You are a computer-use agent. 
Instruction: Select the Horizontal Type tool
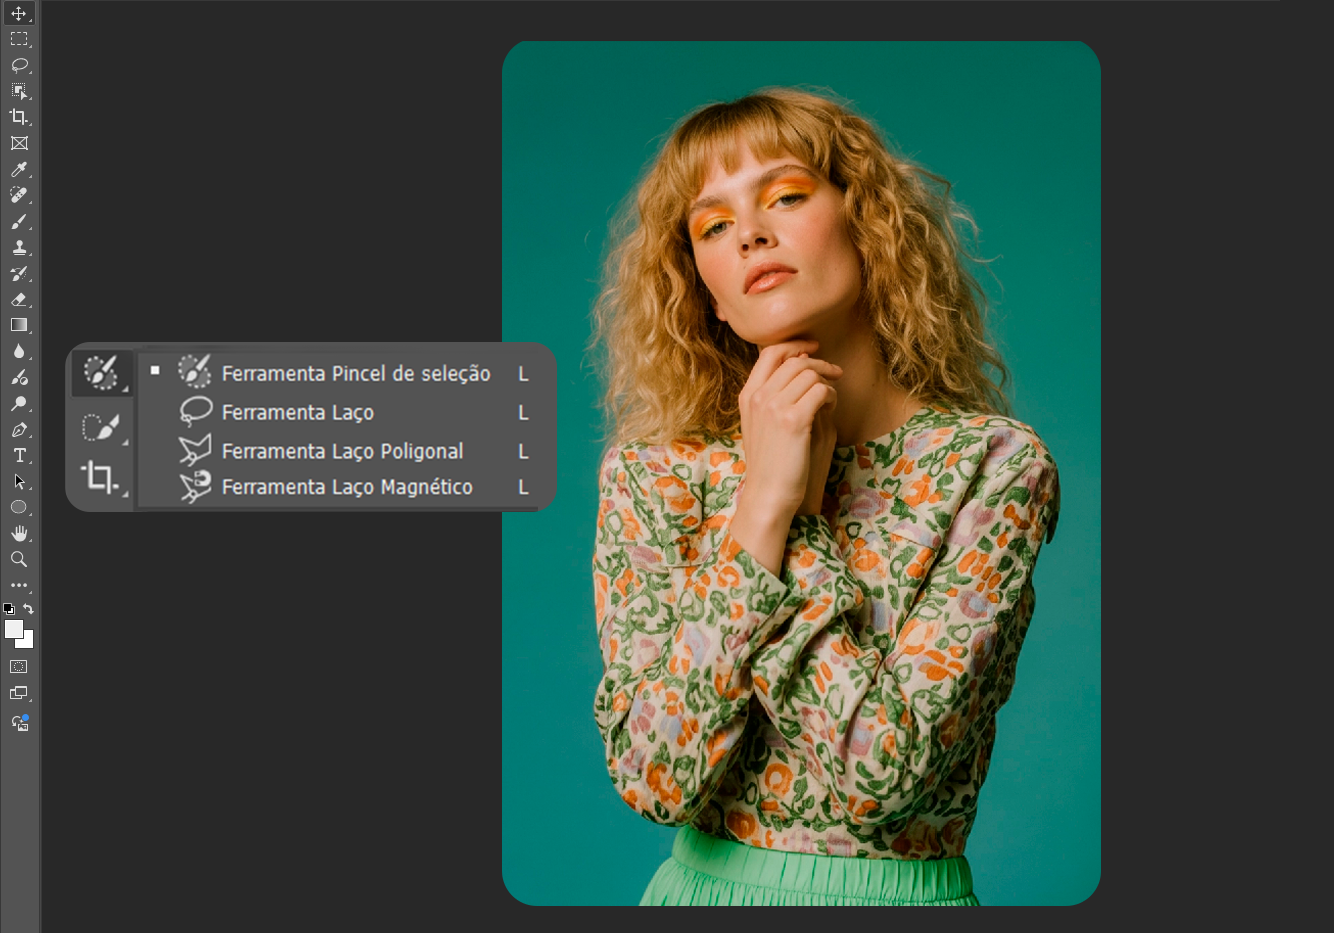tap(19, 456)
